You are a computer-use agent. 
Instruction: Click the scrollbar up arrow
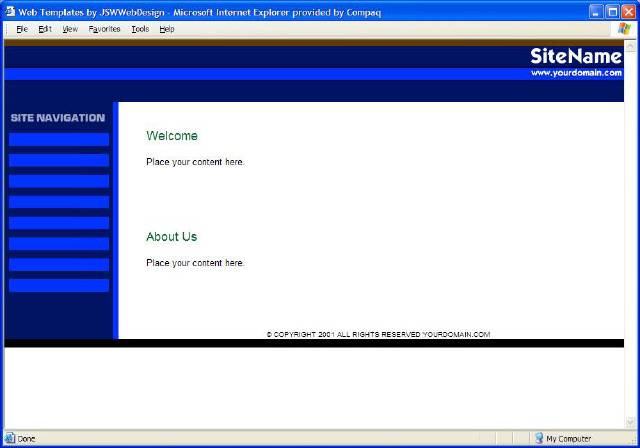point(630,45)
